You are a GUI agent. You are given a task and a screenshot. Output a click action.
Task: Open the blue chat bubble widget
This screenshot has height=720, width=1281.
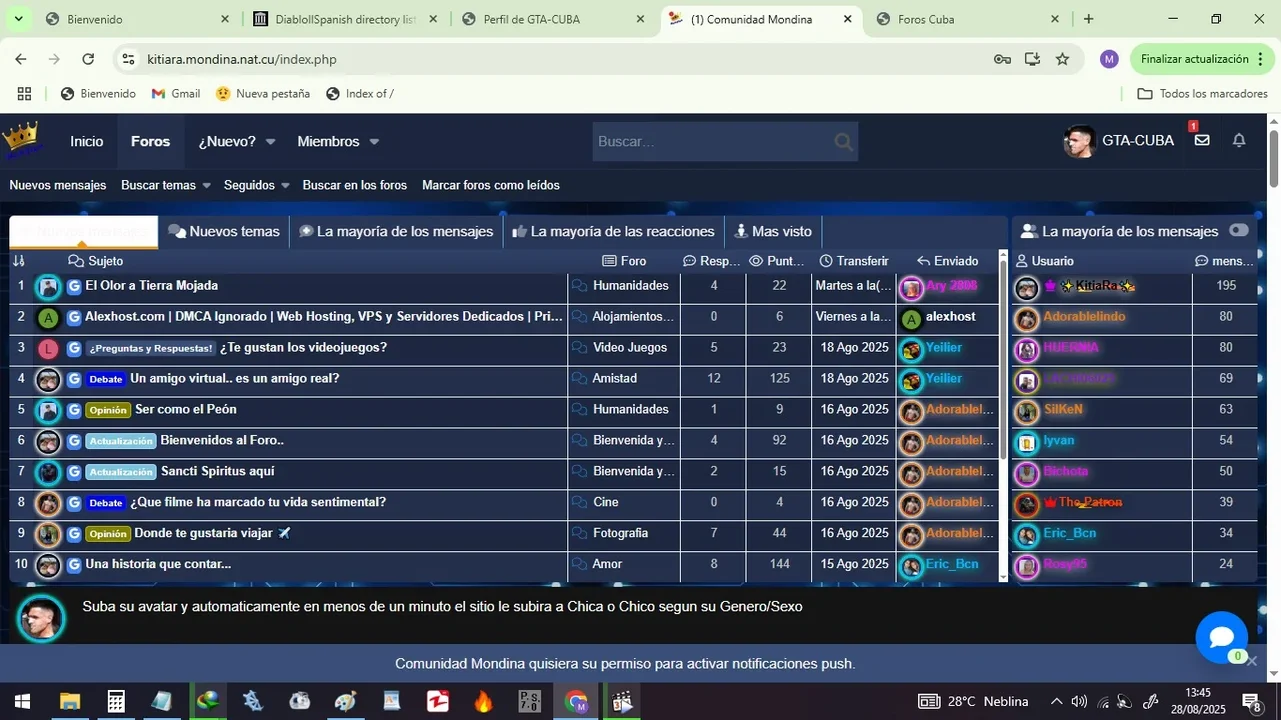pyautogui.click(x=1221, y=637)
